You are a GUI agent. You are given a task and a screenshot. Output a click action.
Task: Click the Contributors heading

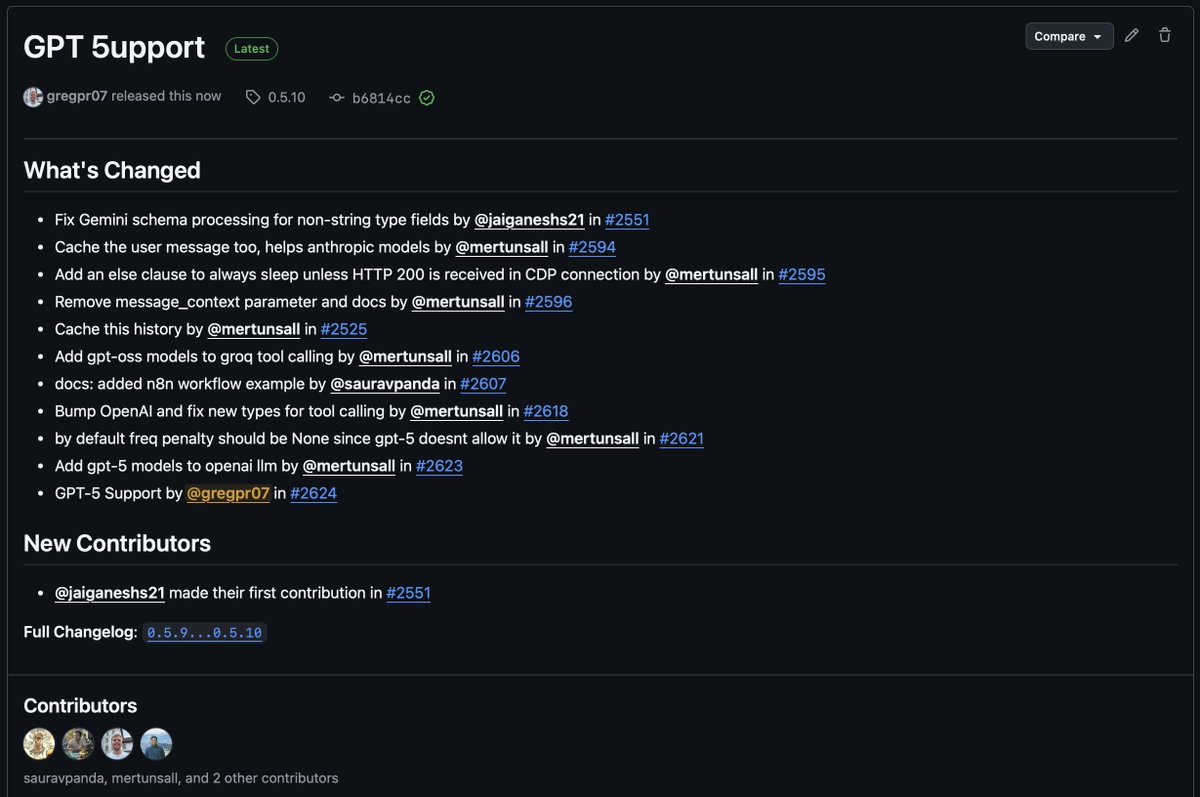click(x=80, y=706)
